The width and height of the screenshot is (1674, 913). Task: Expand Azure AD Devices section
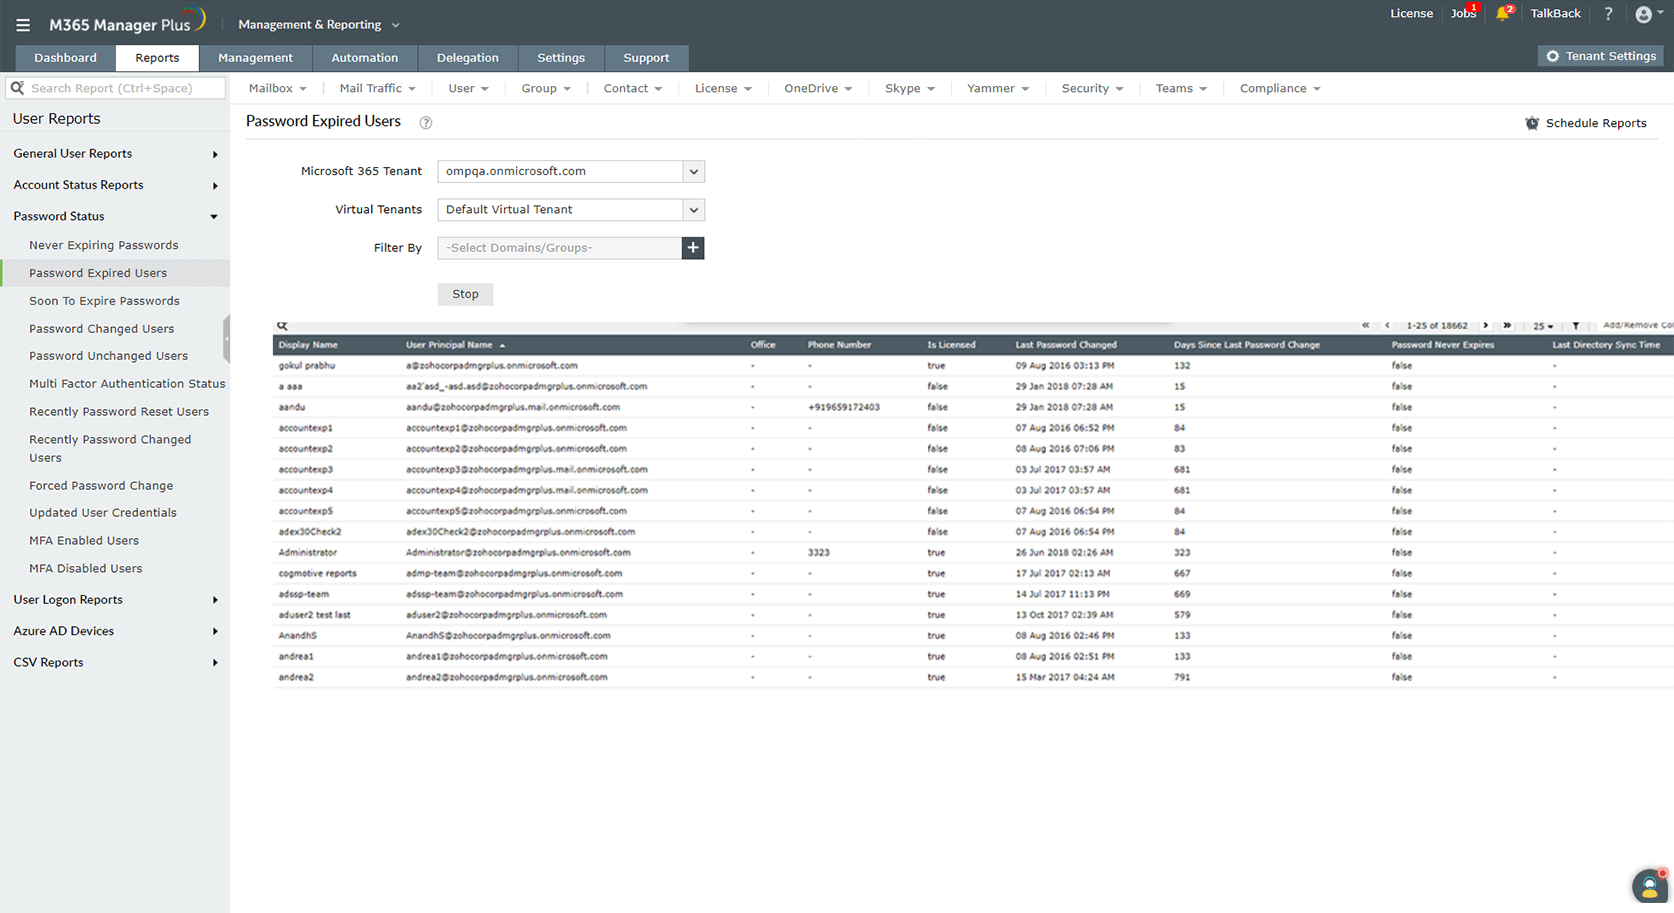pyautogui.click(x=115, y=631)
